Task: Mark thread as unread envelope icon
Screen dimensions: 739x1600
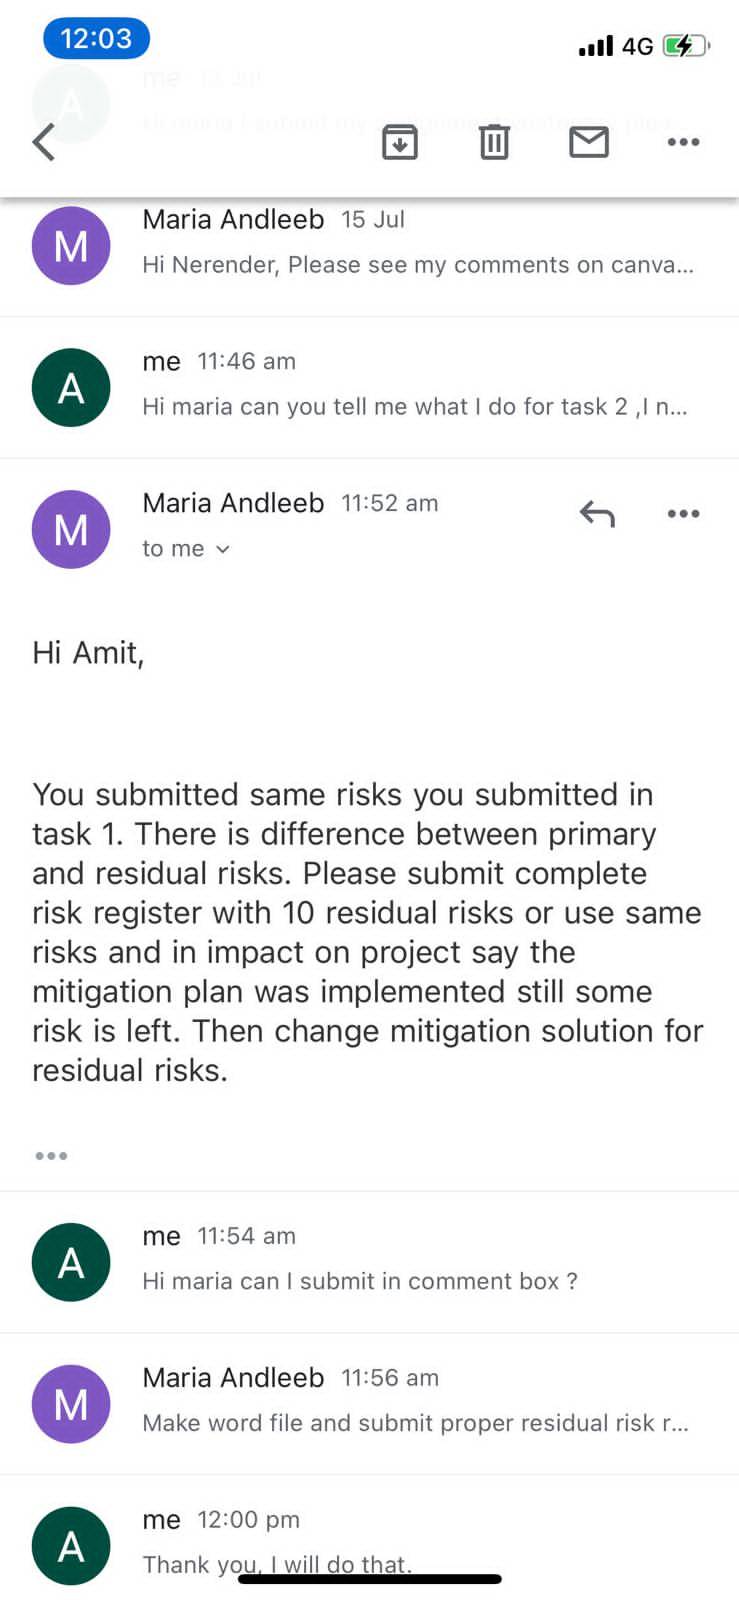Action: click(x=589, y=142)
